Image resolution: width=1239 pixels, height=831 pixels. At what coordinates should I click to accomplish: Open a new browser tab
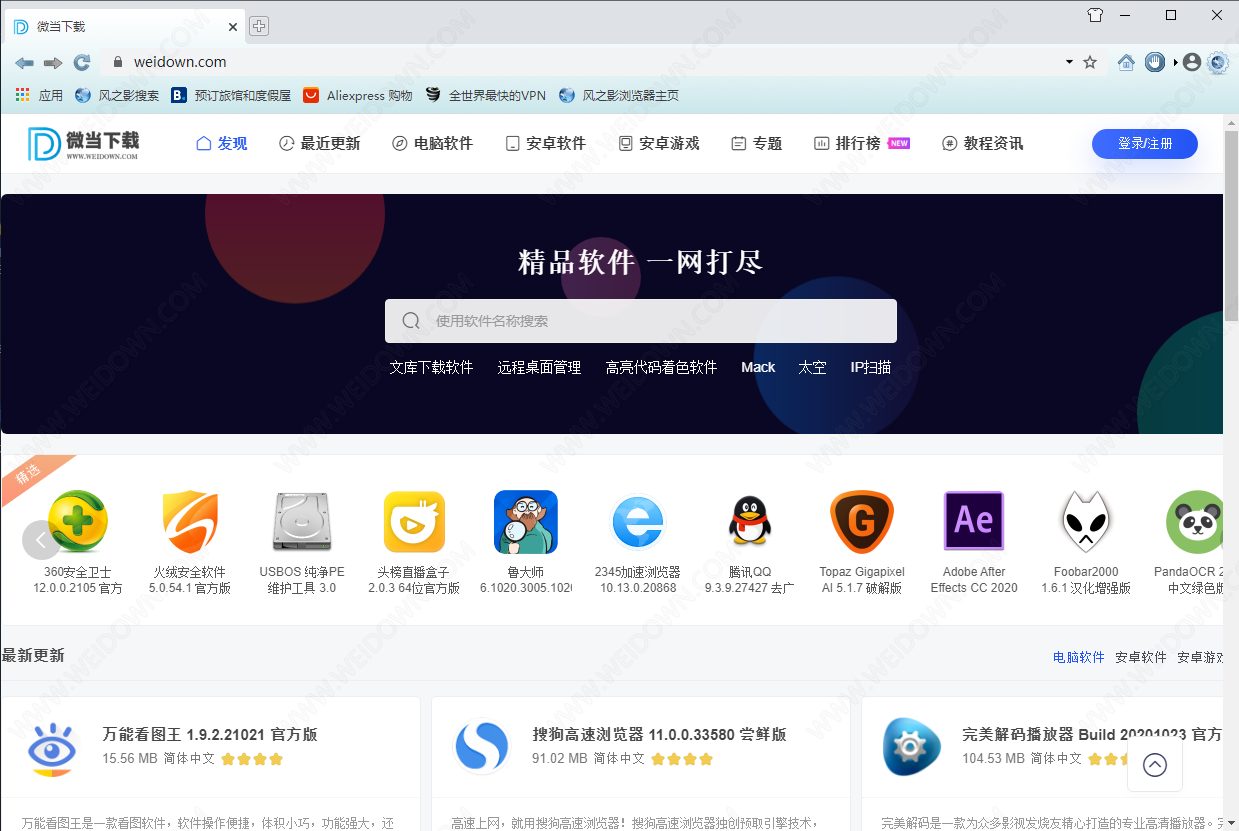pos(258,26)
